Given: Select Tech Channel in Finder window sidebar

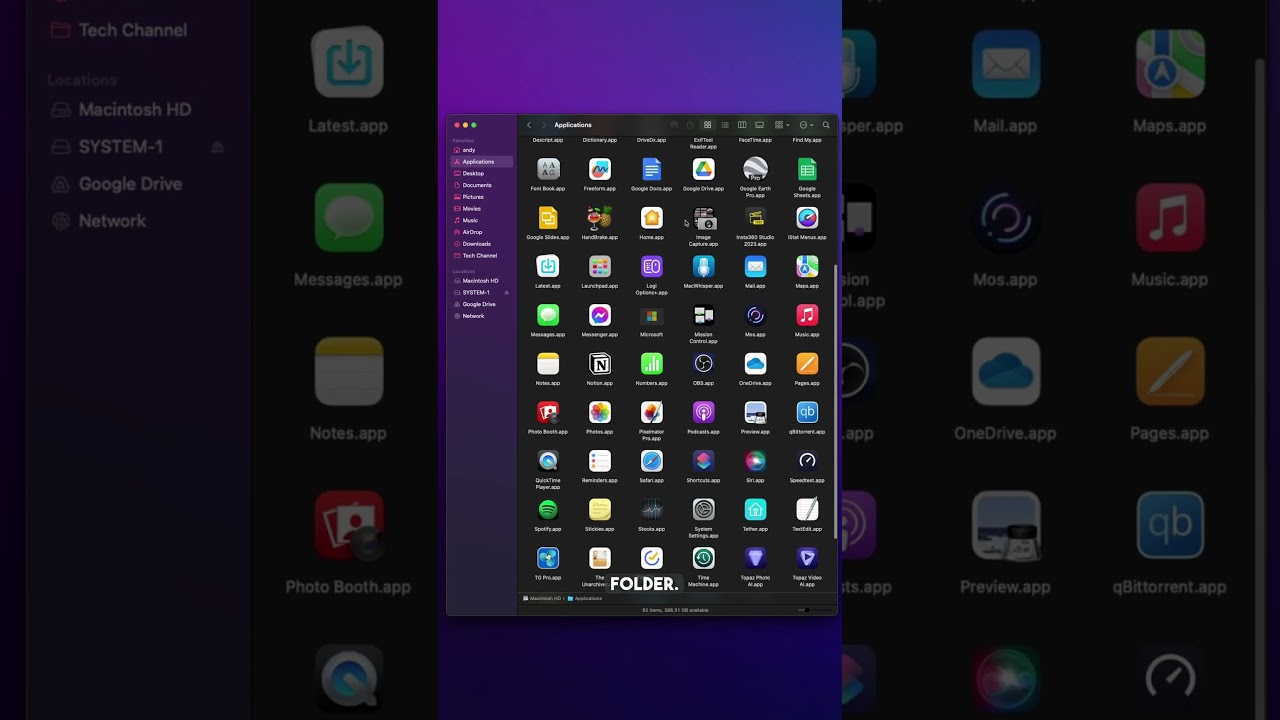Looking at the screenshot, I should pos(482,256).
